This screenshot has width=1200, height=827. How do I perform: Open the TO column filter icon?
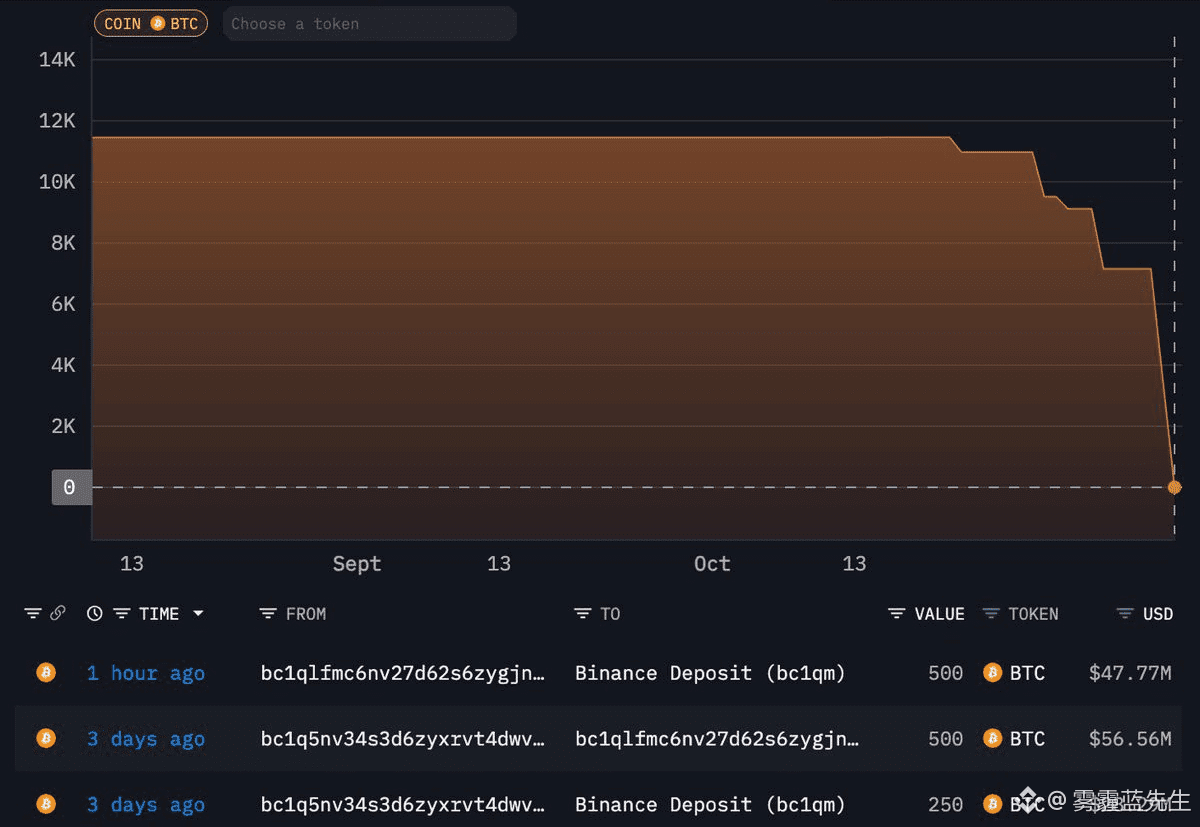(583, 614)
